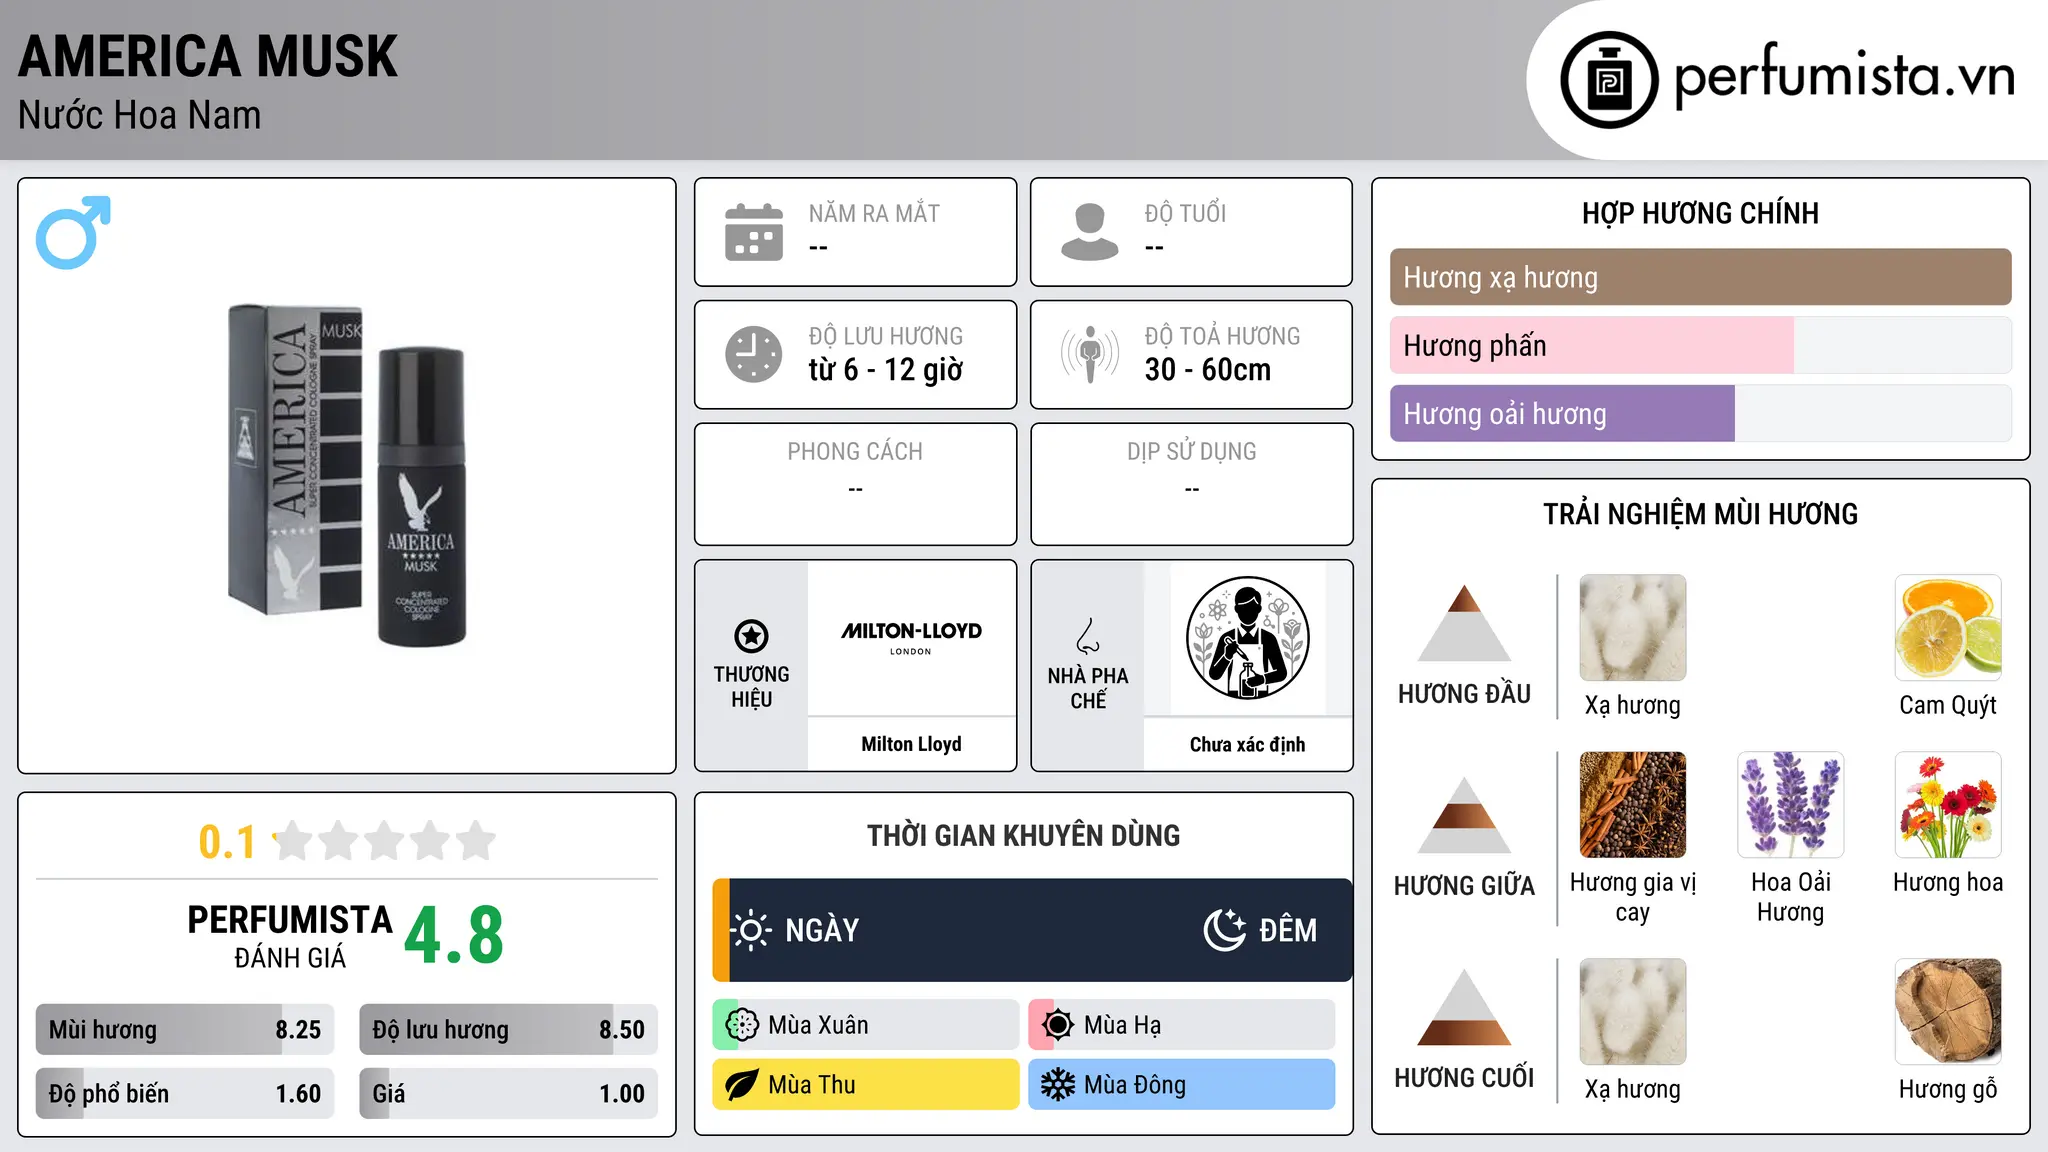This screenshot has width=2048, height=1152.
Task: Click the Perfumista đánh giá label
Action: pos(290,936)
